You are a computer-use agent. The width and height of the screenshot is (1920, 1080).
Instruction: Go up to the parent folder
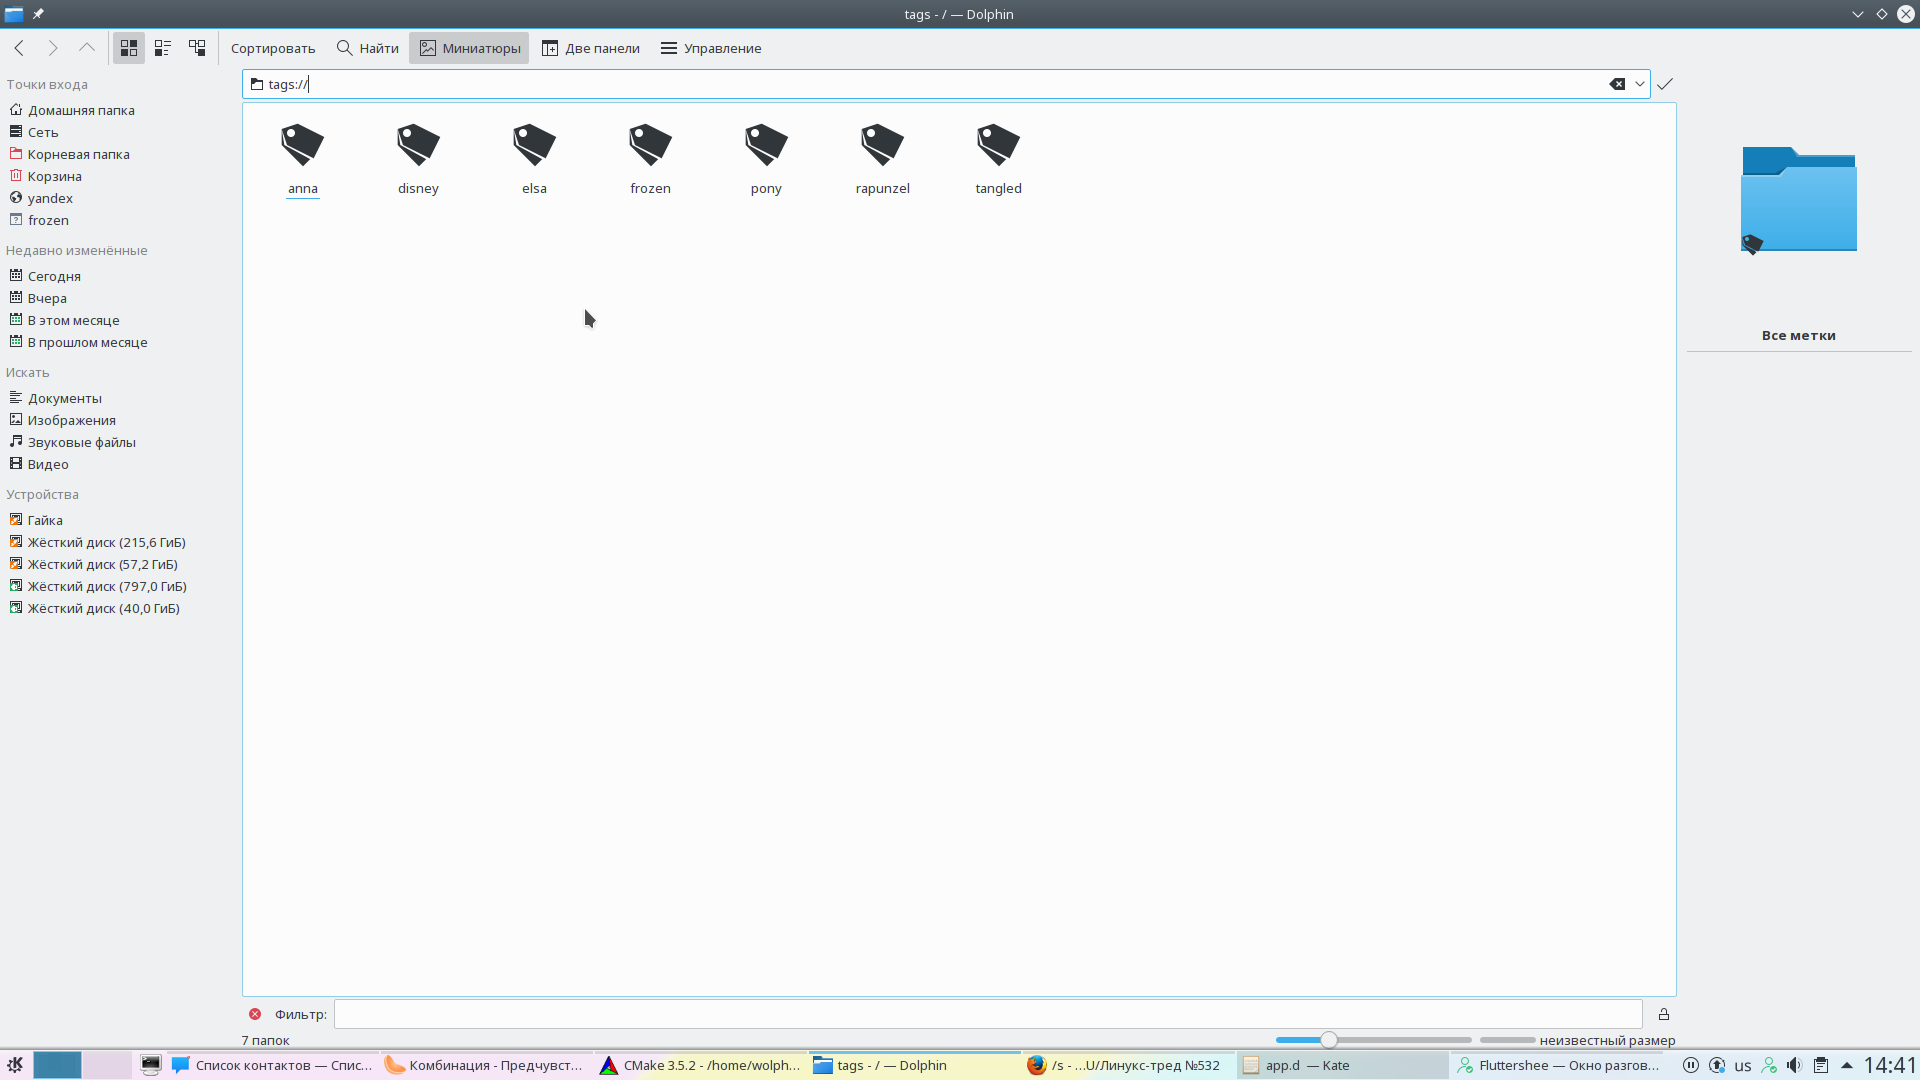(87, 48)
